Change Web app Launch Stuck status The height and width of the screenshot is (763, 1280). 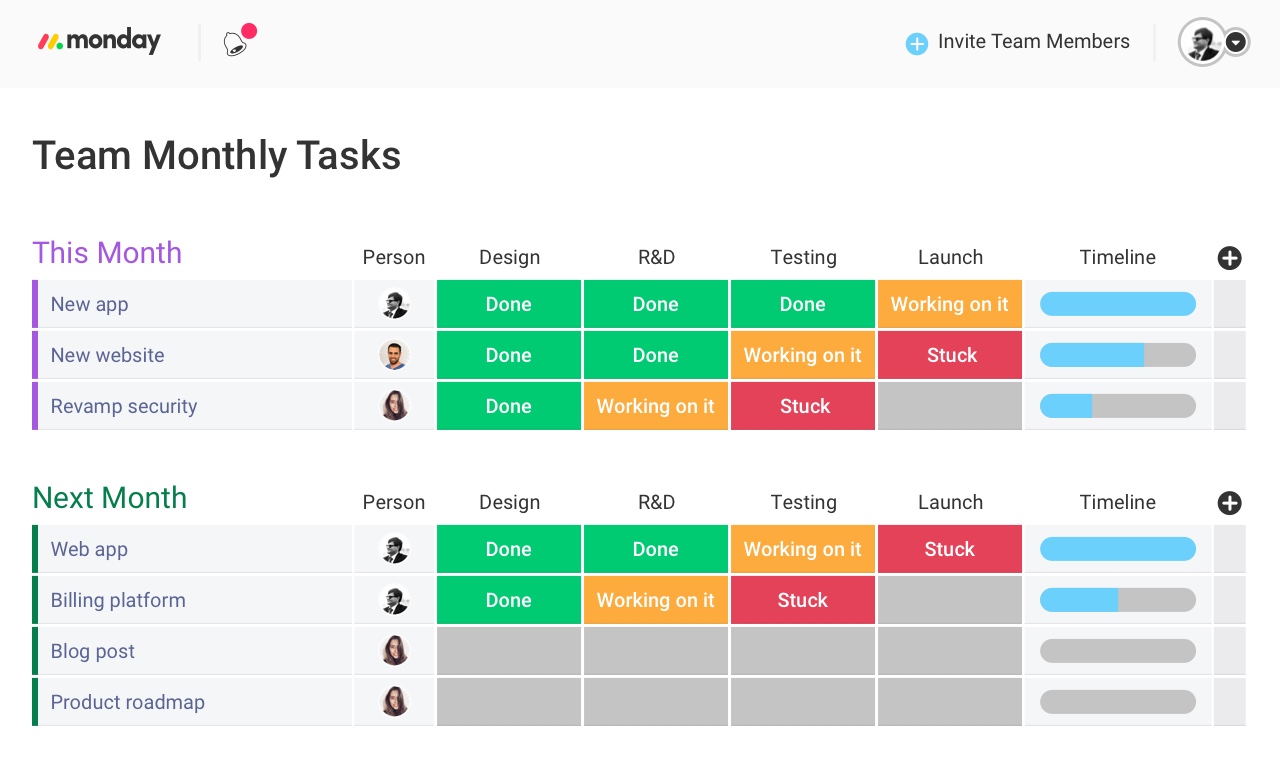click(950, 549)
